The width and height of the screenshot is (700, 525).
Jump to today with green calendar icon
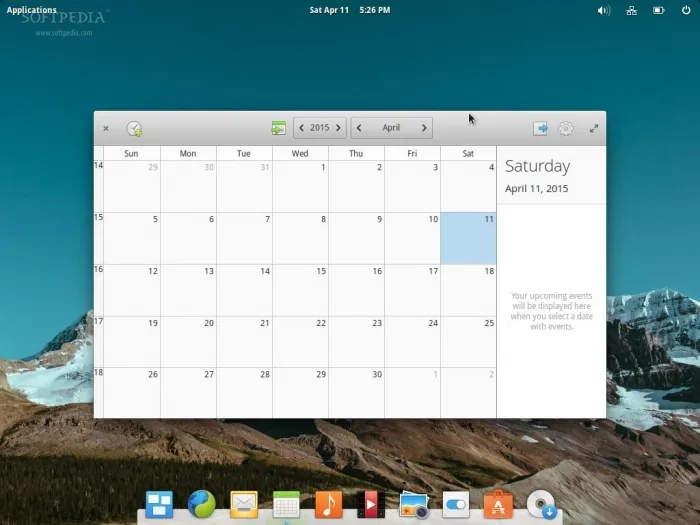point(279,128)
